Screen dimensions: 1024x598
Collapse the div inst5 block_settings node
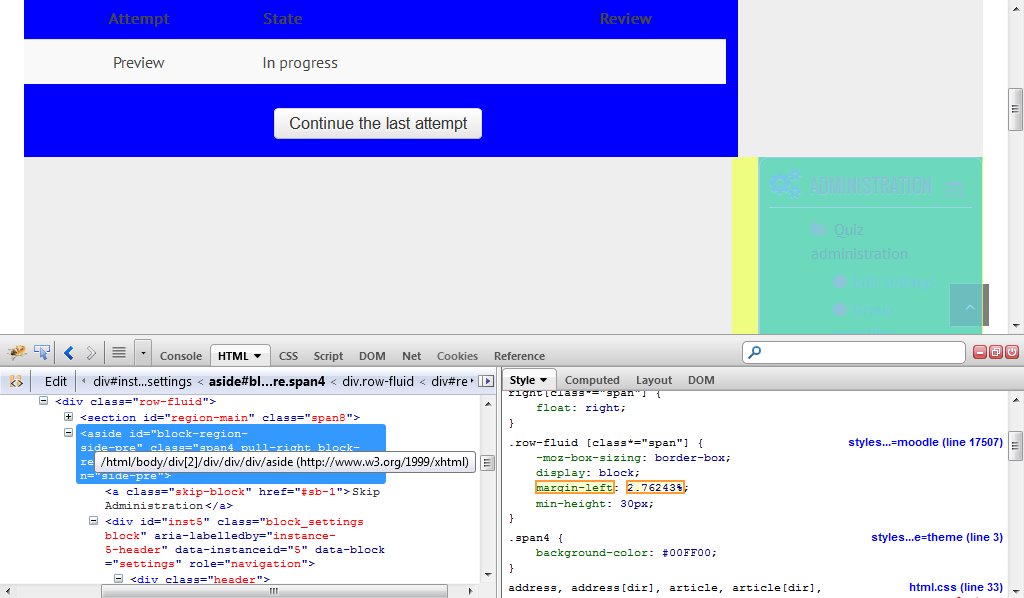[x=93, y=521]
